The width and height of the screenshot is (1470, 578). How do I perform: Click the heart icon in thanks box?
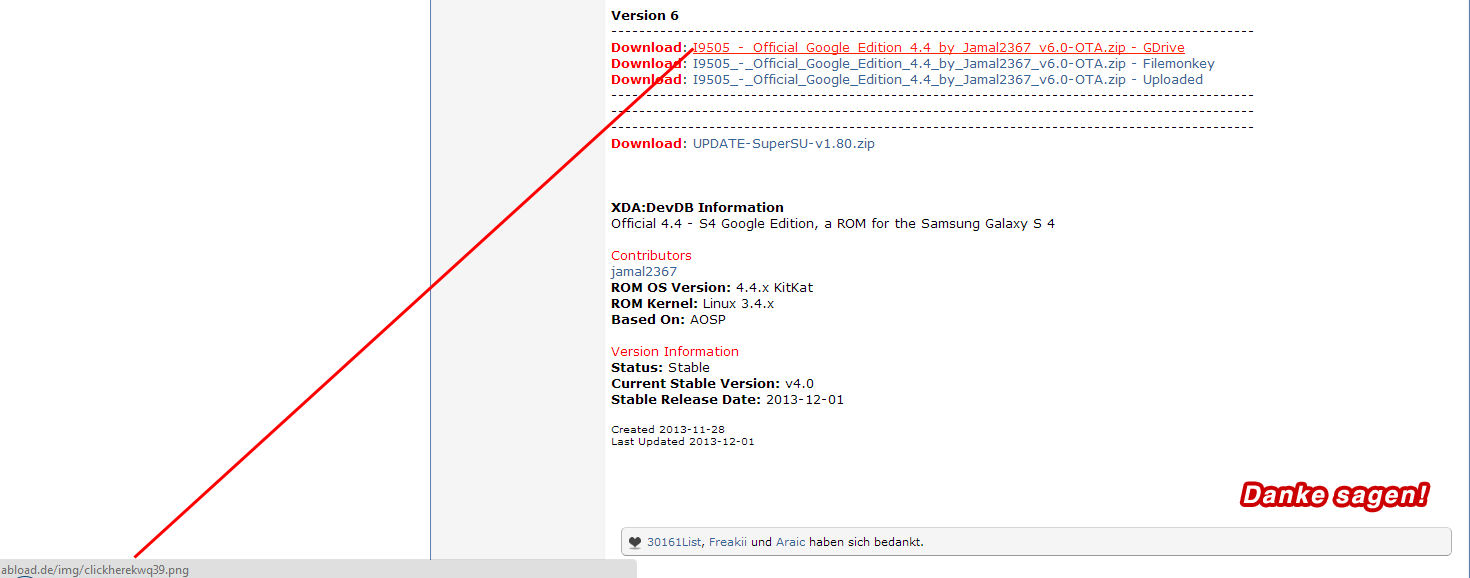pos(635,543)
